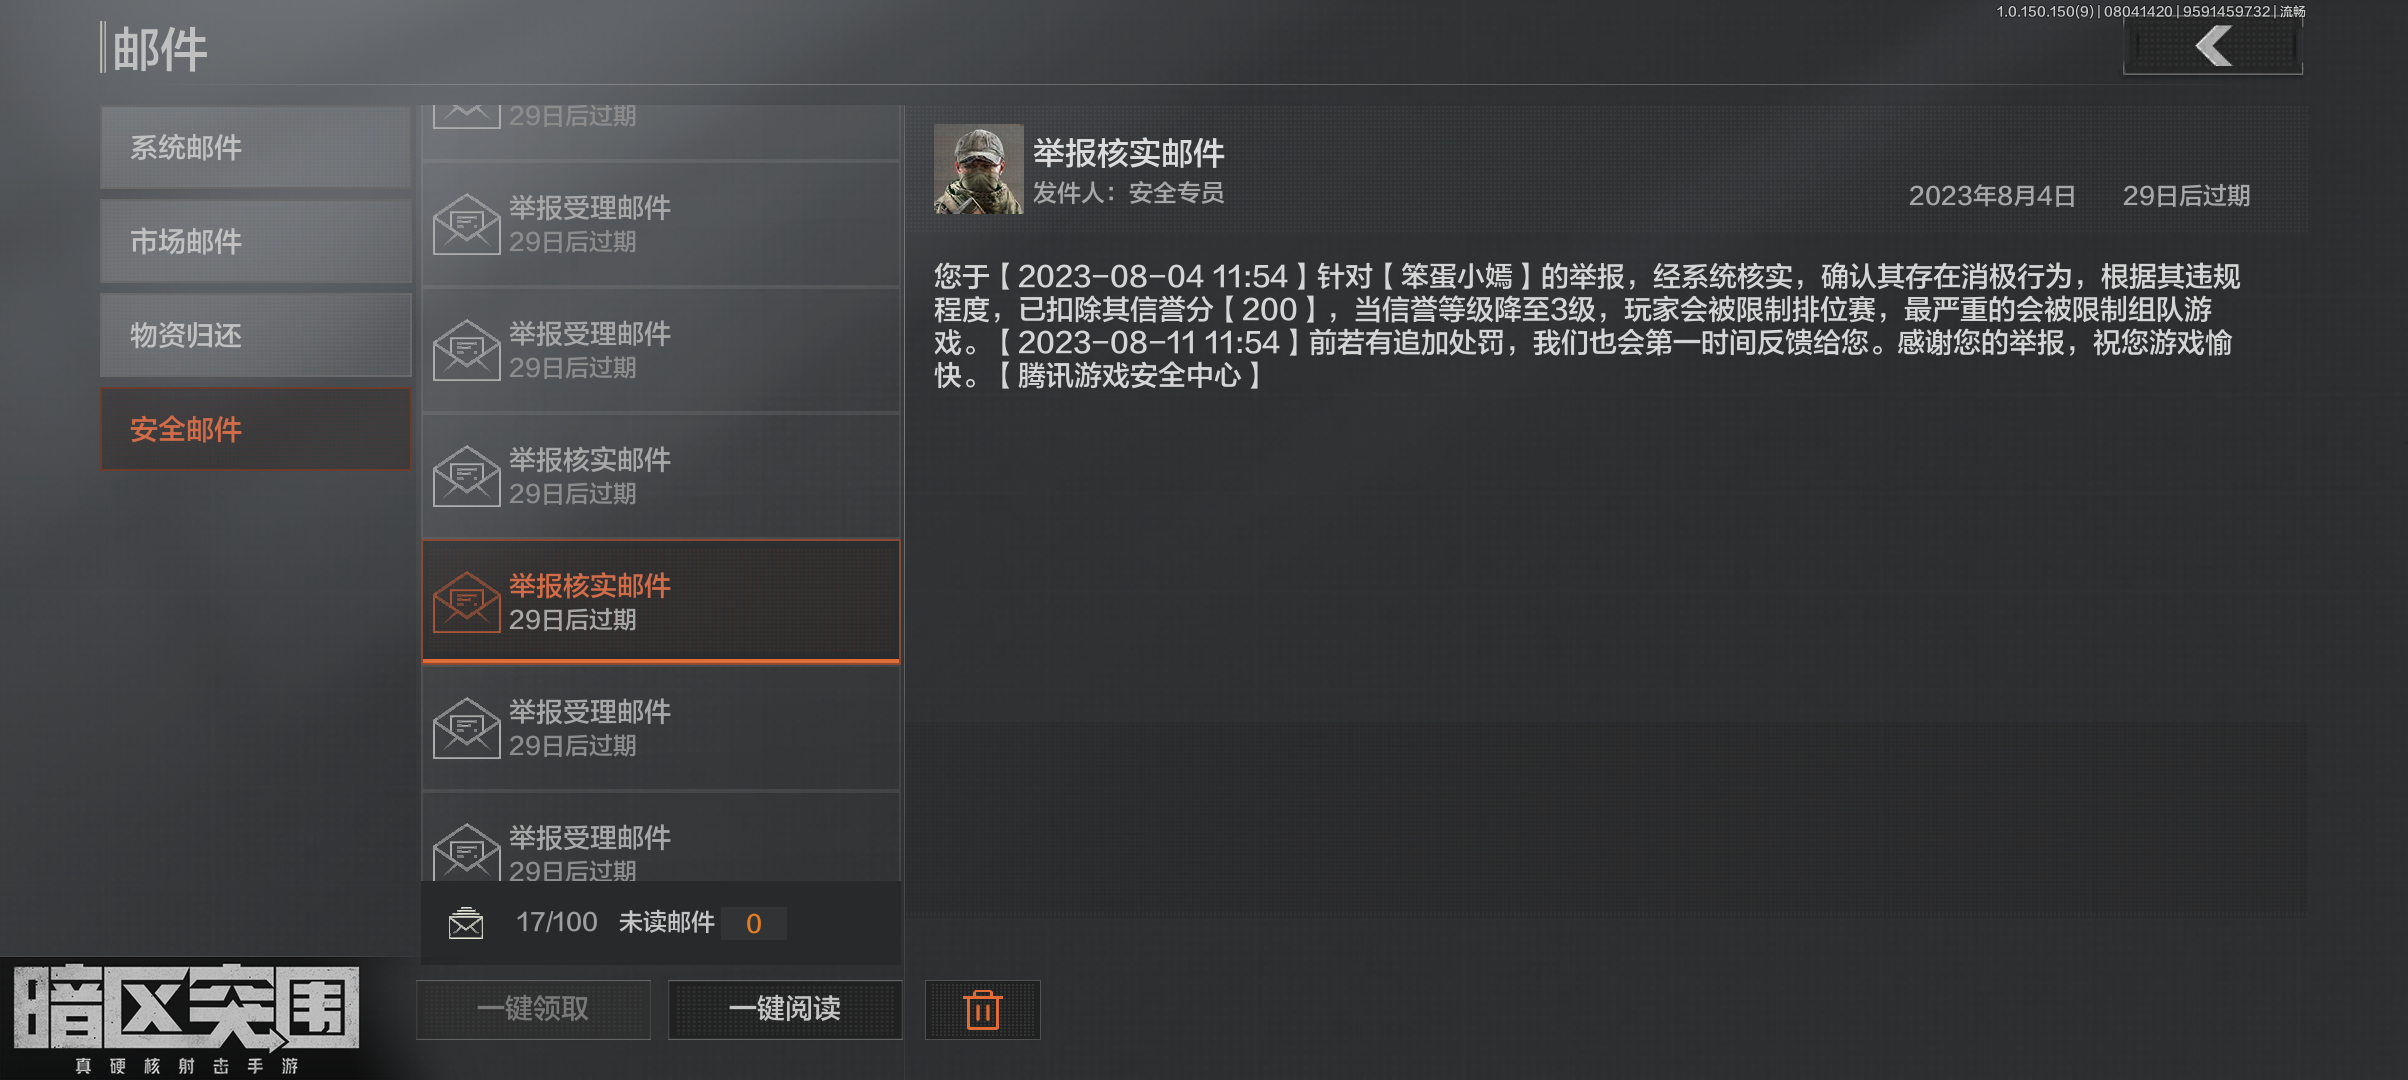The width and height of the screenshot is (2408, 1080).
Task: Select the 安全邮件 tab
Action: tap(256, 429)
